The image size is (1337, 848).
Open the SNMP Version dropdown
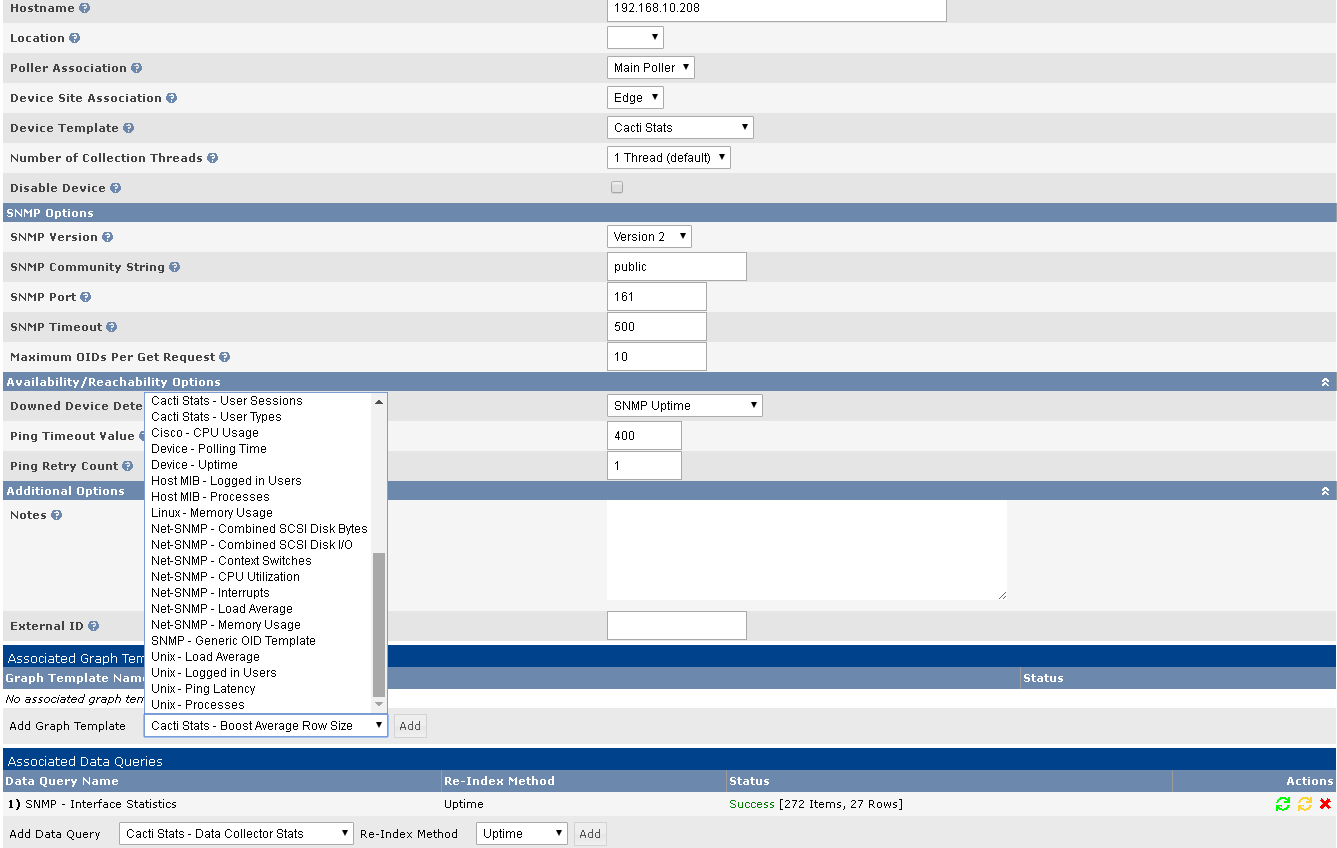coord(649,236)
